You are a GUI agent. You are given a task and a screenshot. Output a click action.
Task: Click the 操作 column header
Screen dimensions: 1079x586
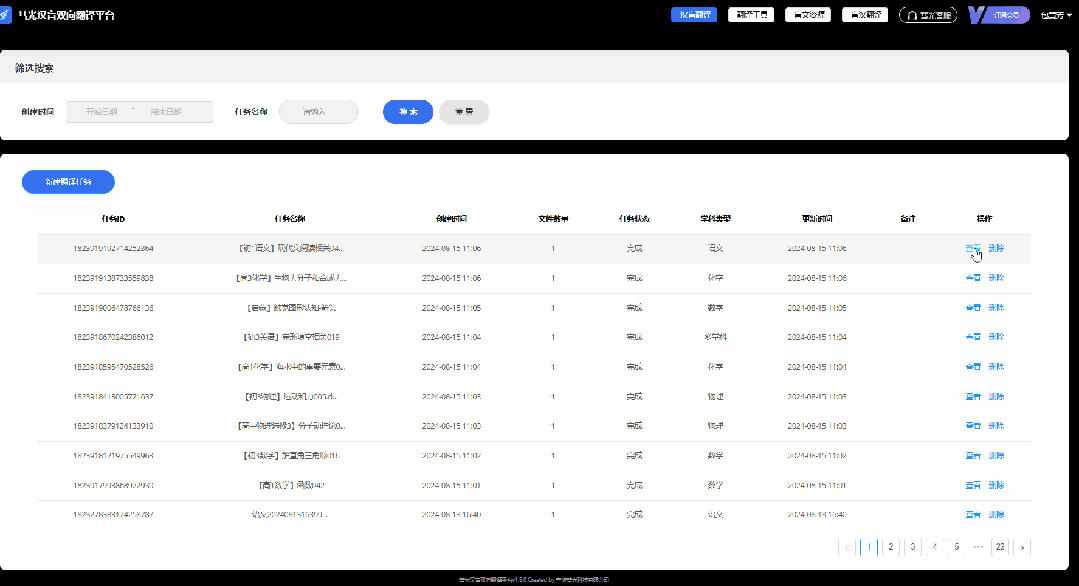(x=984, y=219)
